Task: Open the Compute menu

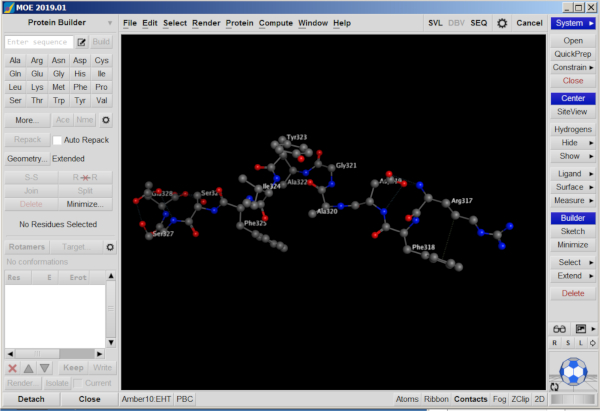Action: 276,22
